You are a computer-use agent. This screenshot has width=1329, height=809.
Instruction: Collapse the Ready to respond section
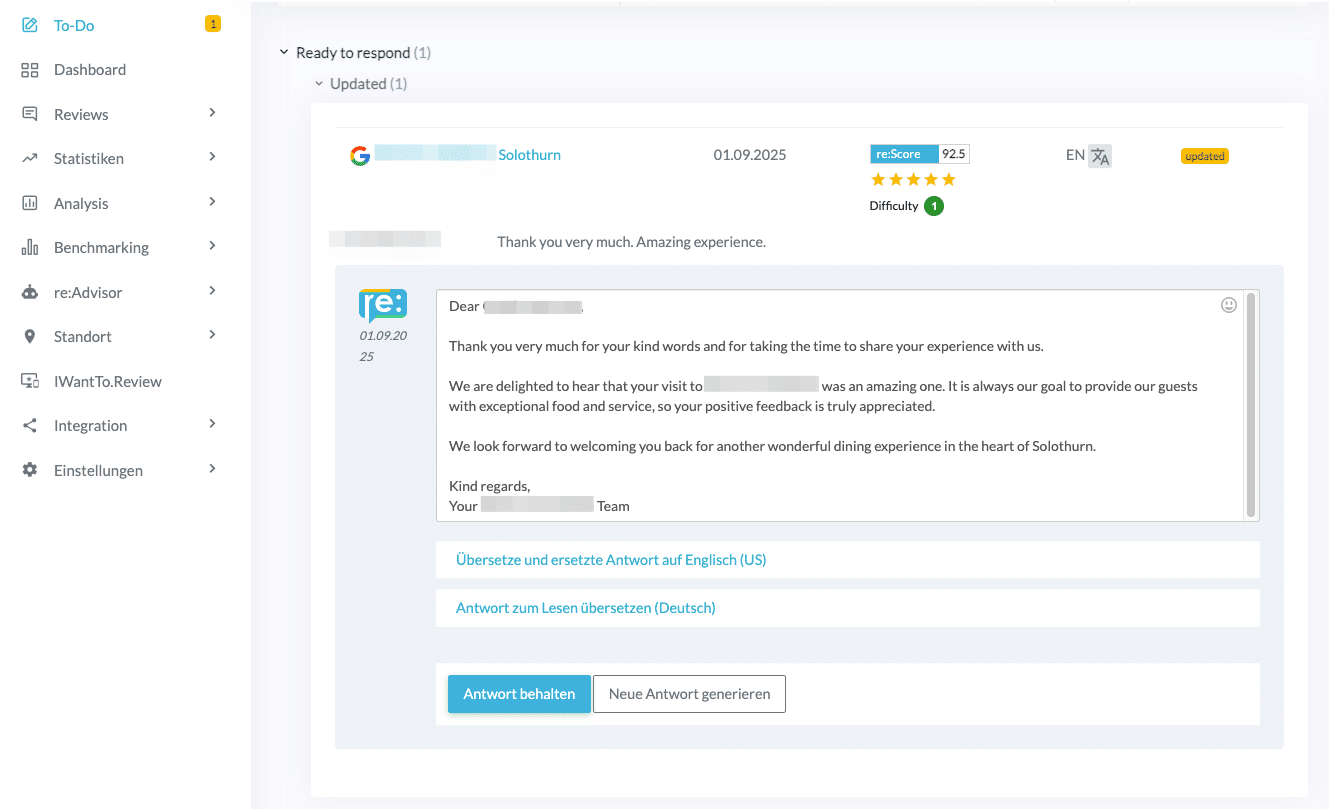click(x=285, y=52)
